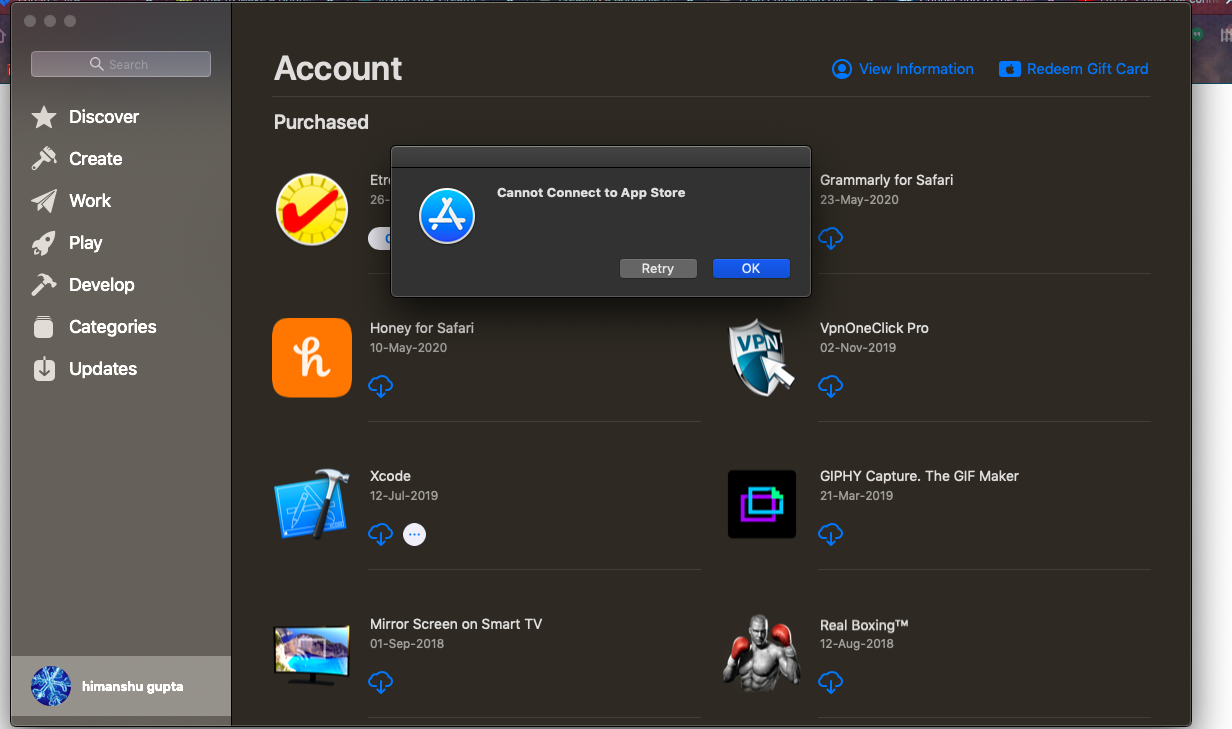Viewport: 1232px width, 729px height.
Task: Click the Xcode app icon
Action: click(311, 505)
